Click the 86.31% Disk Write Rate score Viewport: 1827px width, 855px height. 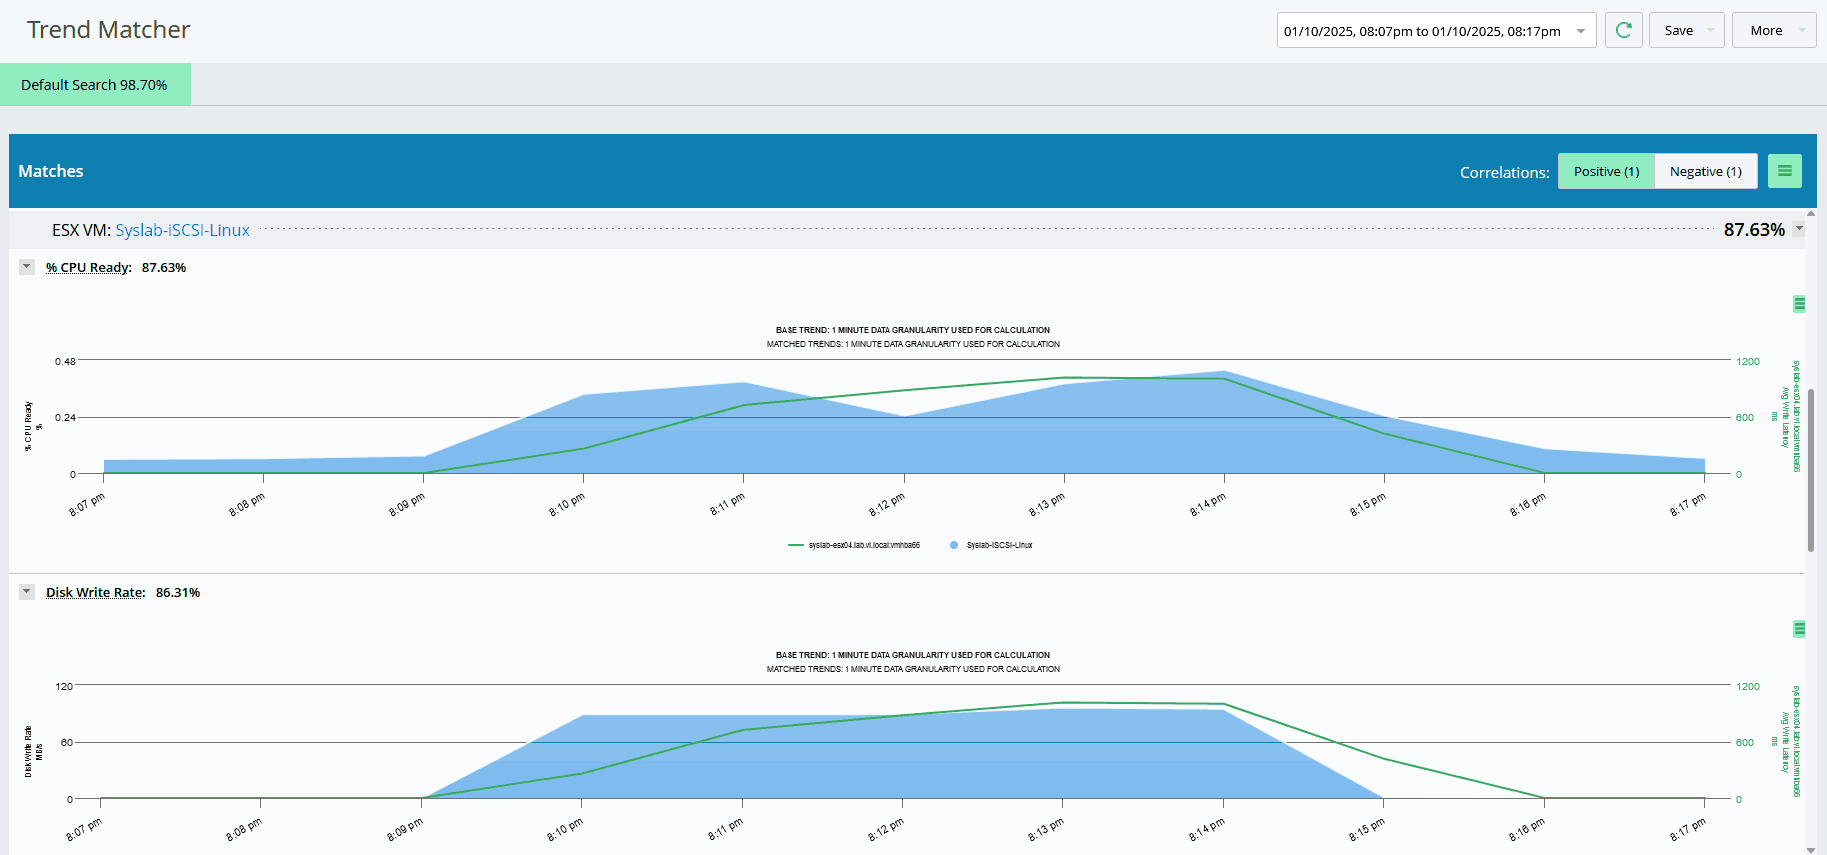pyautogui.click(x=178, y=592)
